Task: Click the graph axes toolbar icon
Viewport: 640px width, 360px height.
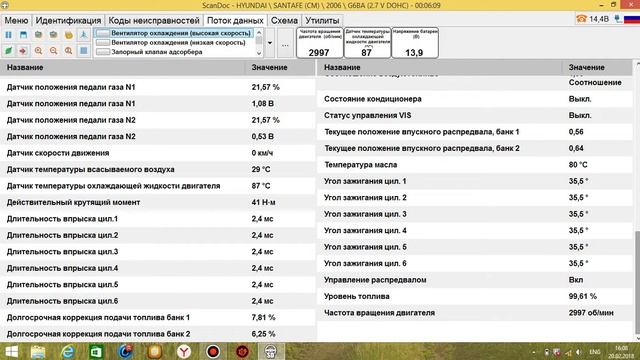Action: (x=84, y=35)
